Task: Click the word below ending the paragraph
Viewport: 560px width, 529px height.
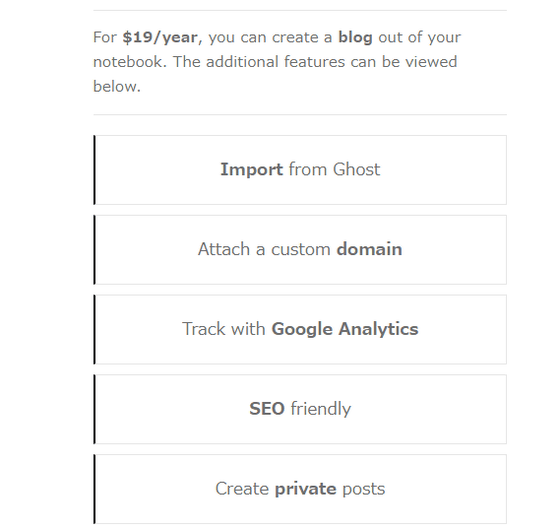Action: click(117, 86)
